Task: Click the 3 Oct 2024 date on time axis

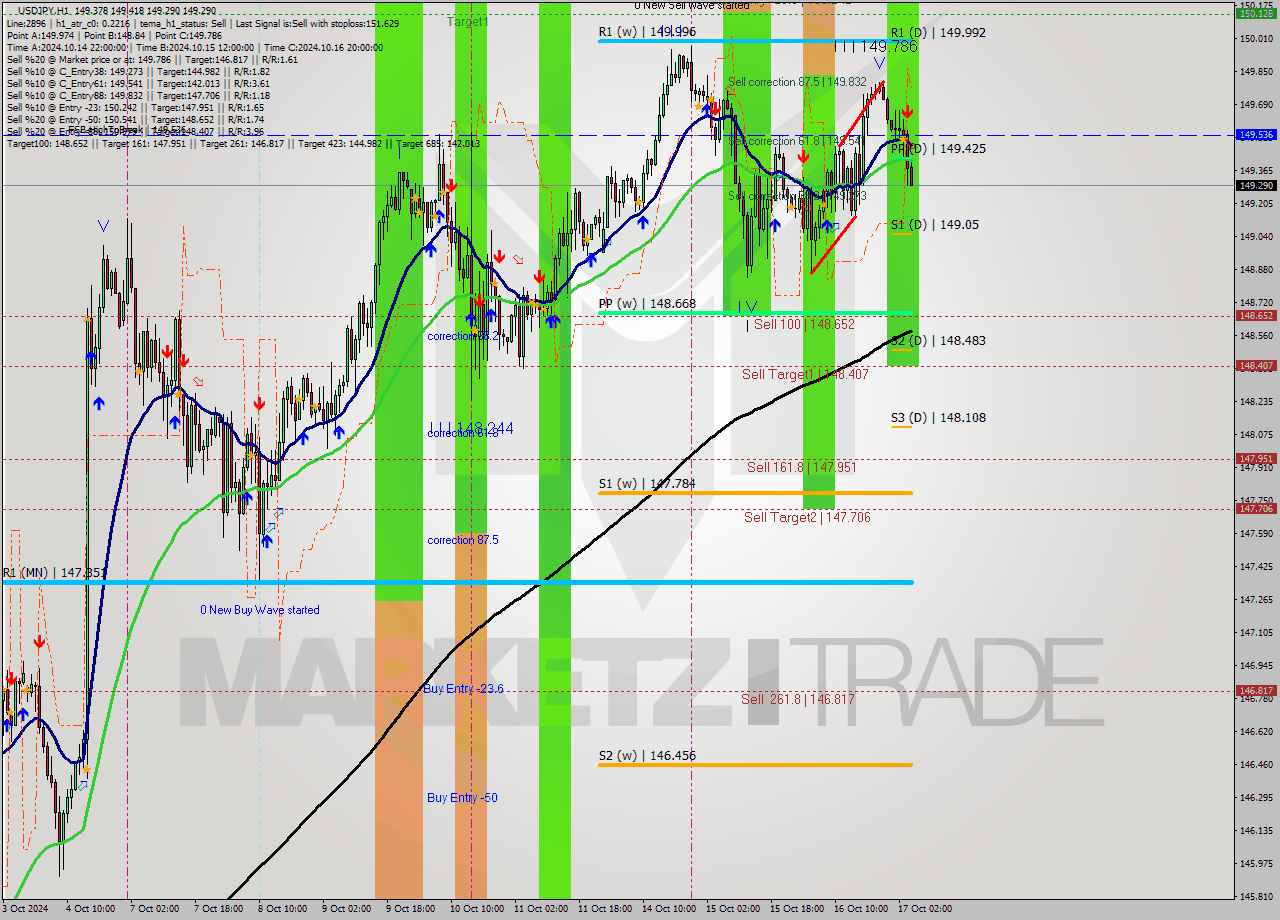Action: click(x=24, y=909)
